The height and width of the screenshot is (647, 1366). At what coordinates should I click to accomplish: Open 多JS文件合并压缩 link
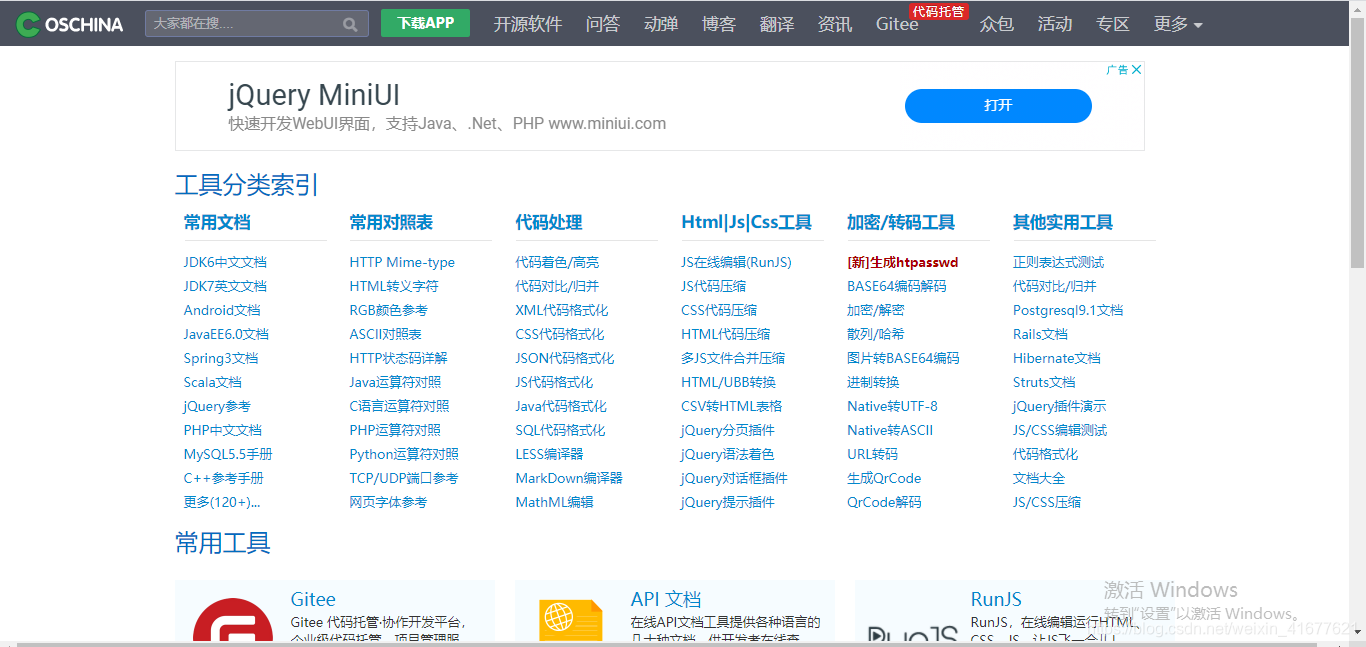[733, 358]
